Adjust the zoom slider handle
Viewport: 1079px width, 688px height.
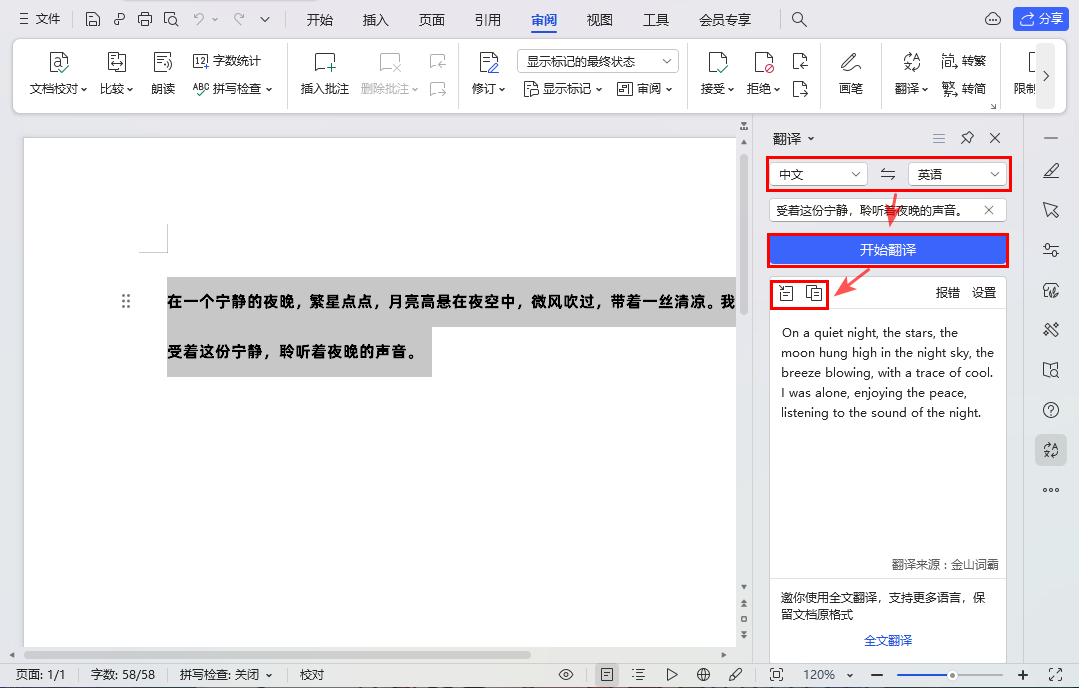click(952, 675)
